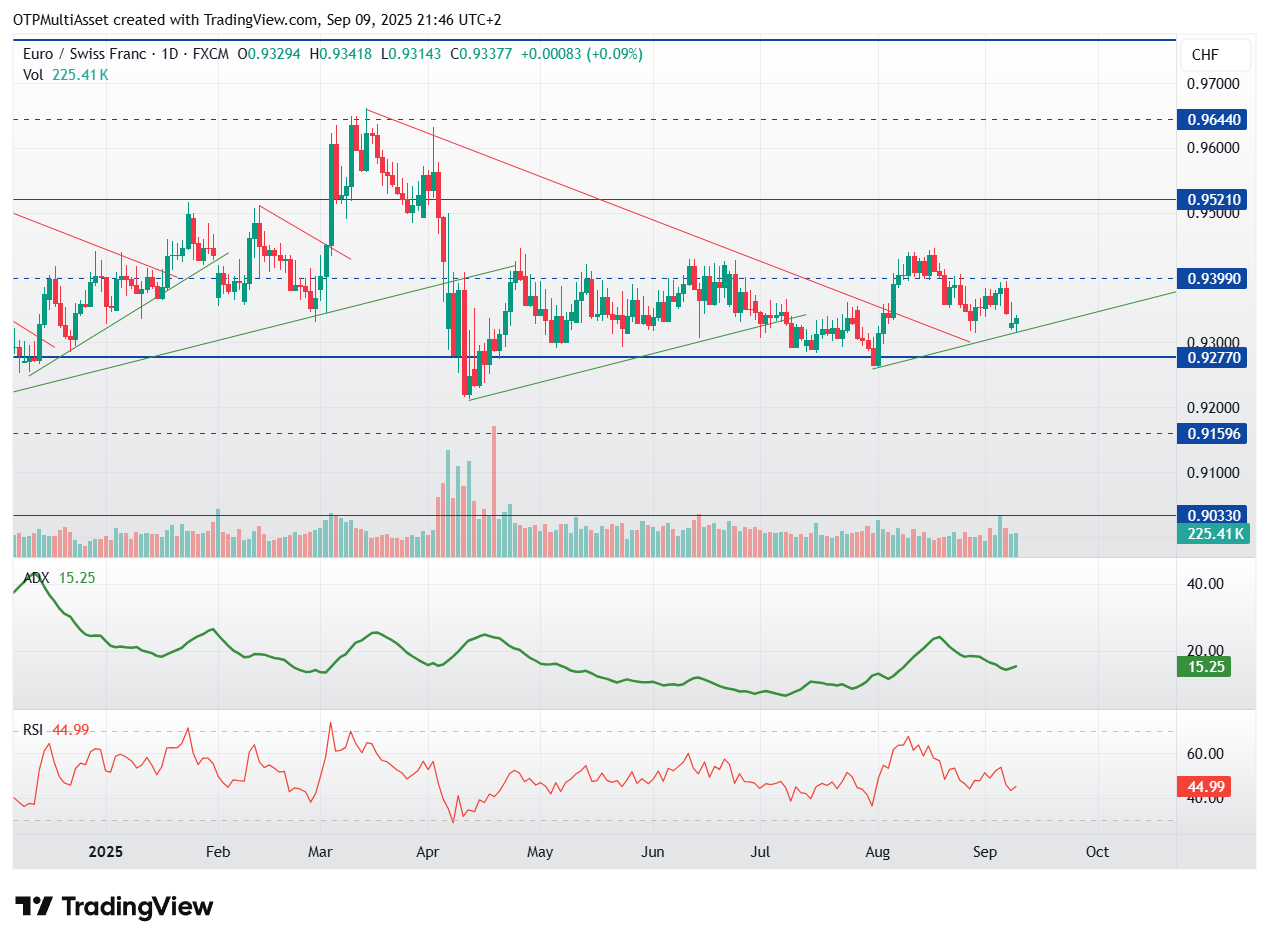Click the Mar time axis label
The width and height of the screenshot is (1269, 944).
click(x=321, y=852)
